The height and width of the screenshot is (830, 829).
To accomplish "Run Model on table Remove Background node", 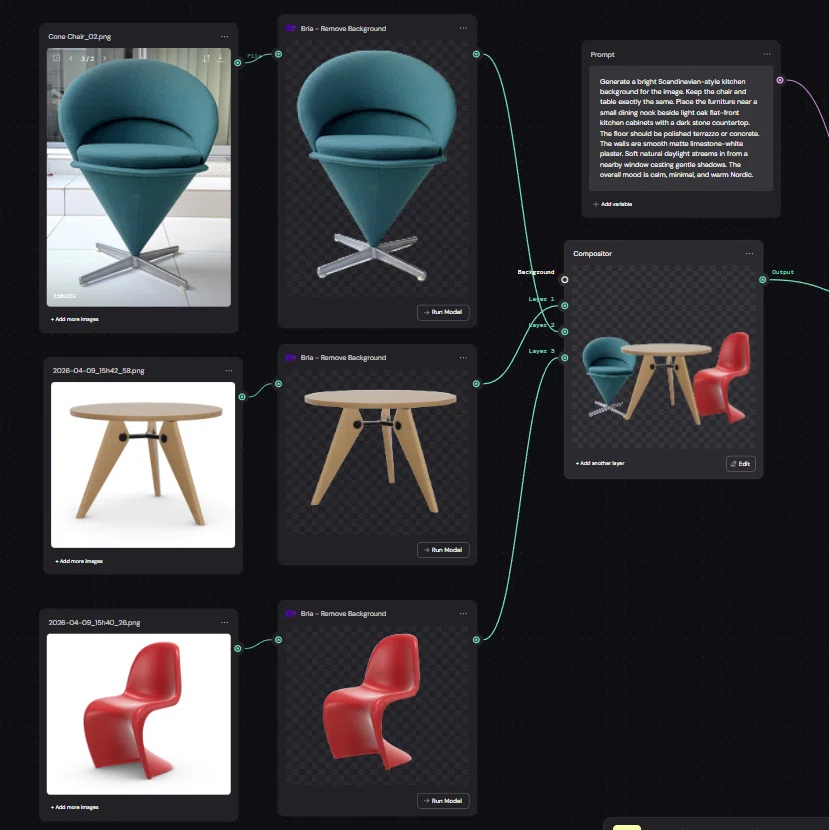I will (443, 550).
